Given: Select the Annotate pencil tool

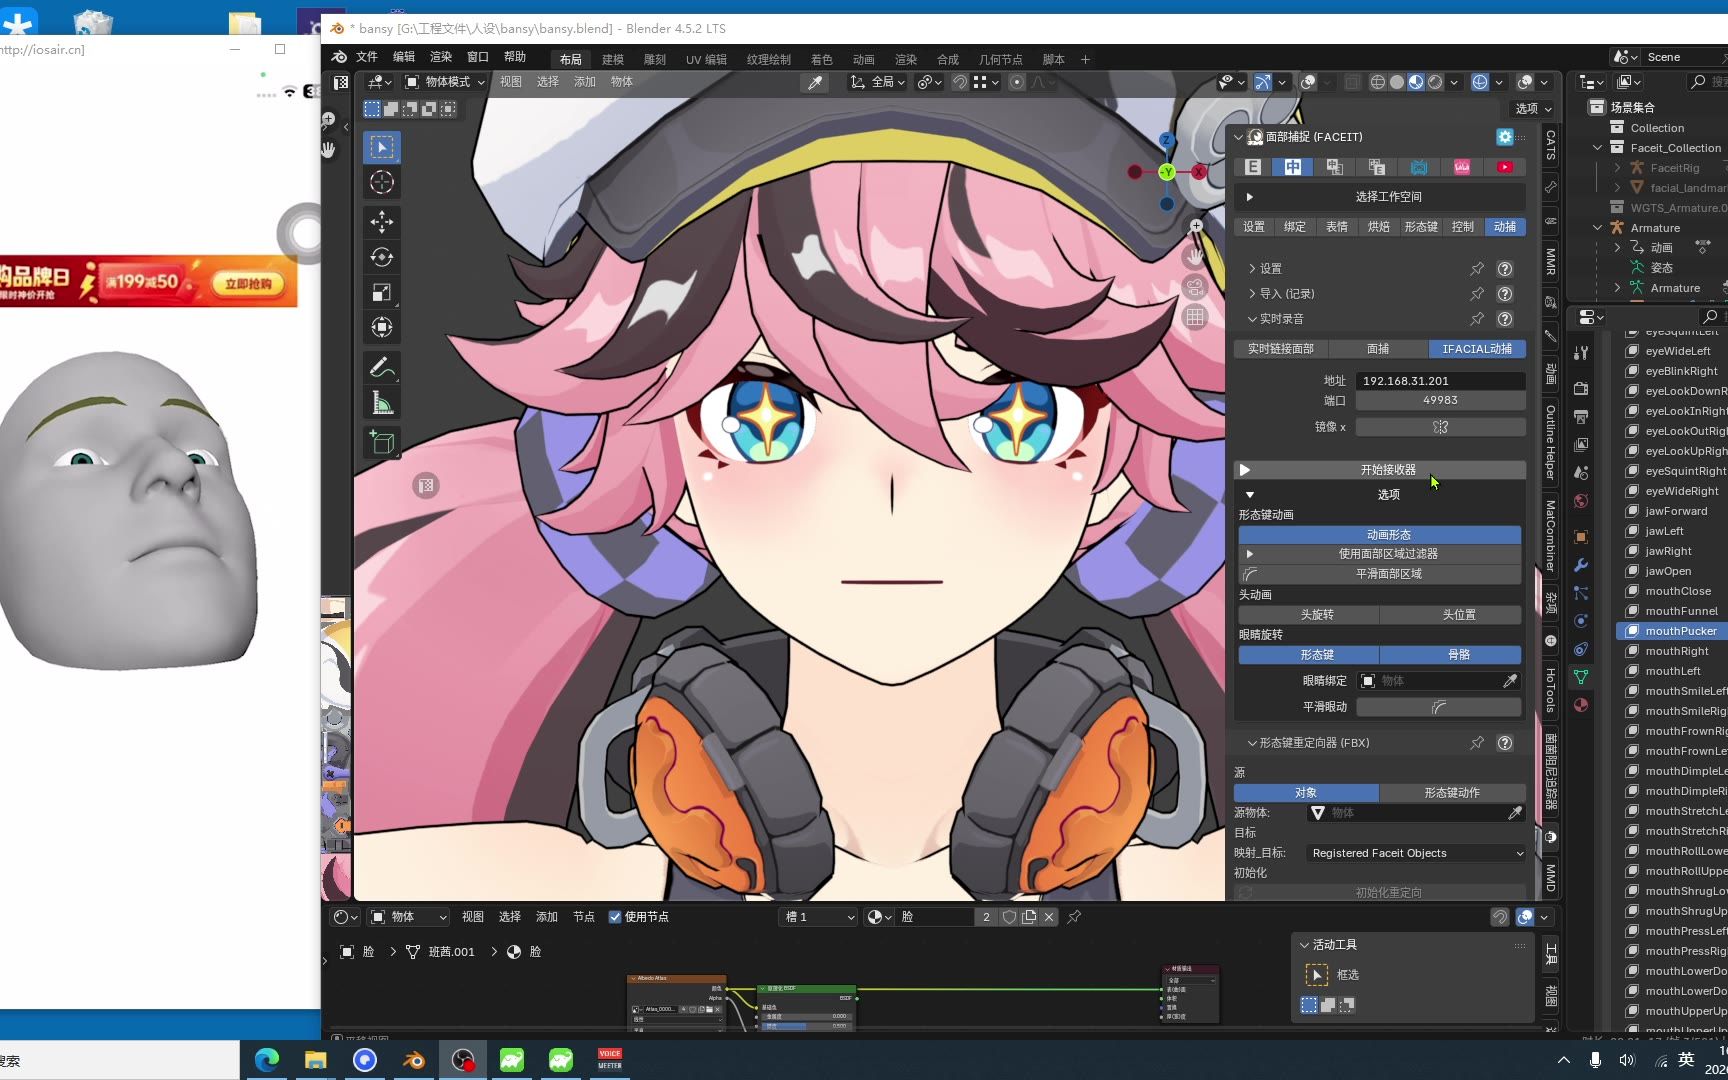Looking at the screenshot, I should 382,368.
